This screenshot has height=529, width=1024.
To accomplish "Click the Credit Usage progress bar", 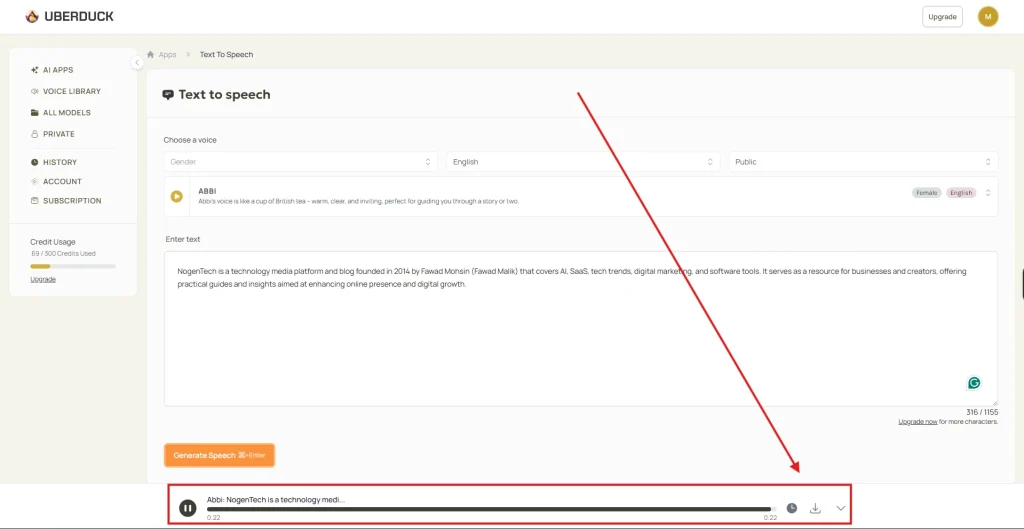I will pos(73,266).
